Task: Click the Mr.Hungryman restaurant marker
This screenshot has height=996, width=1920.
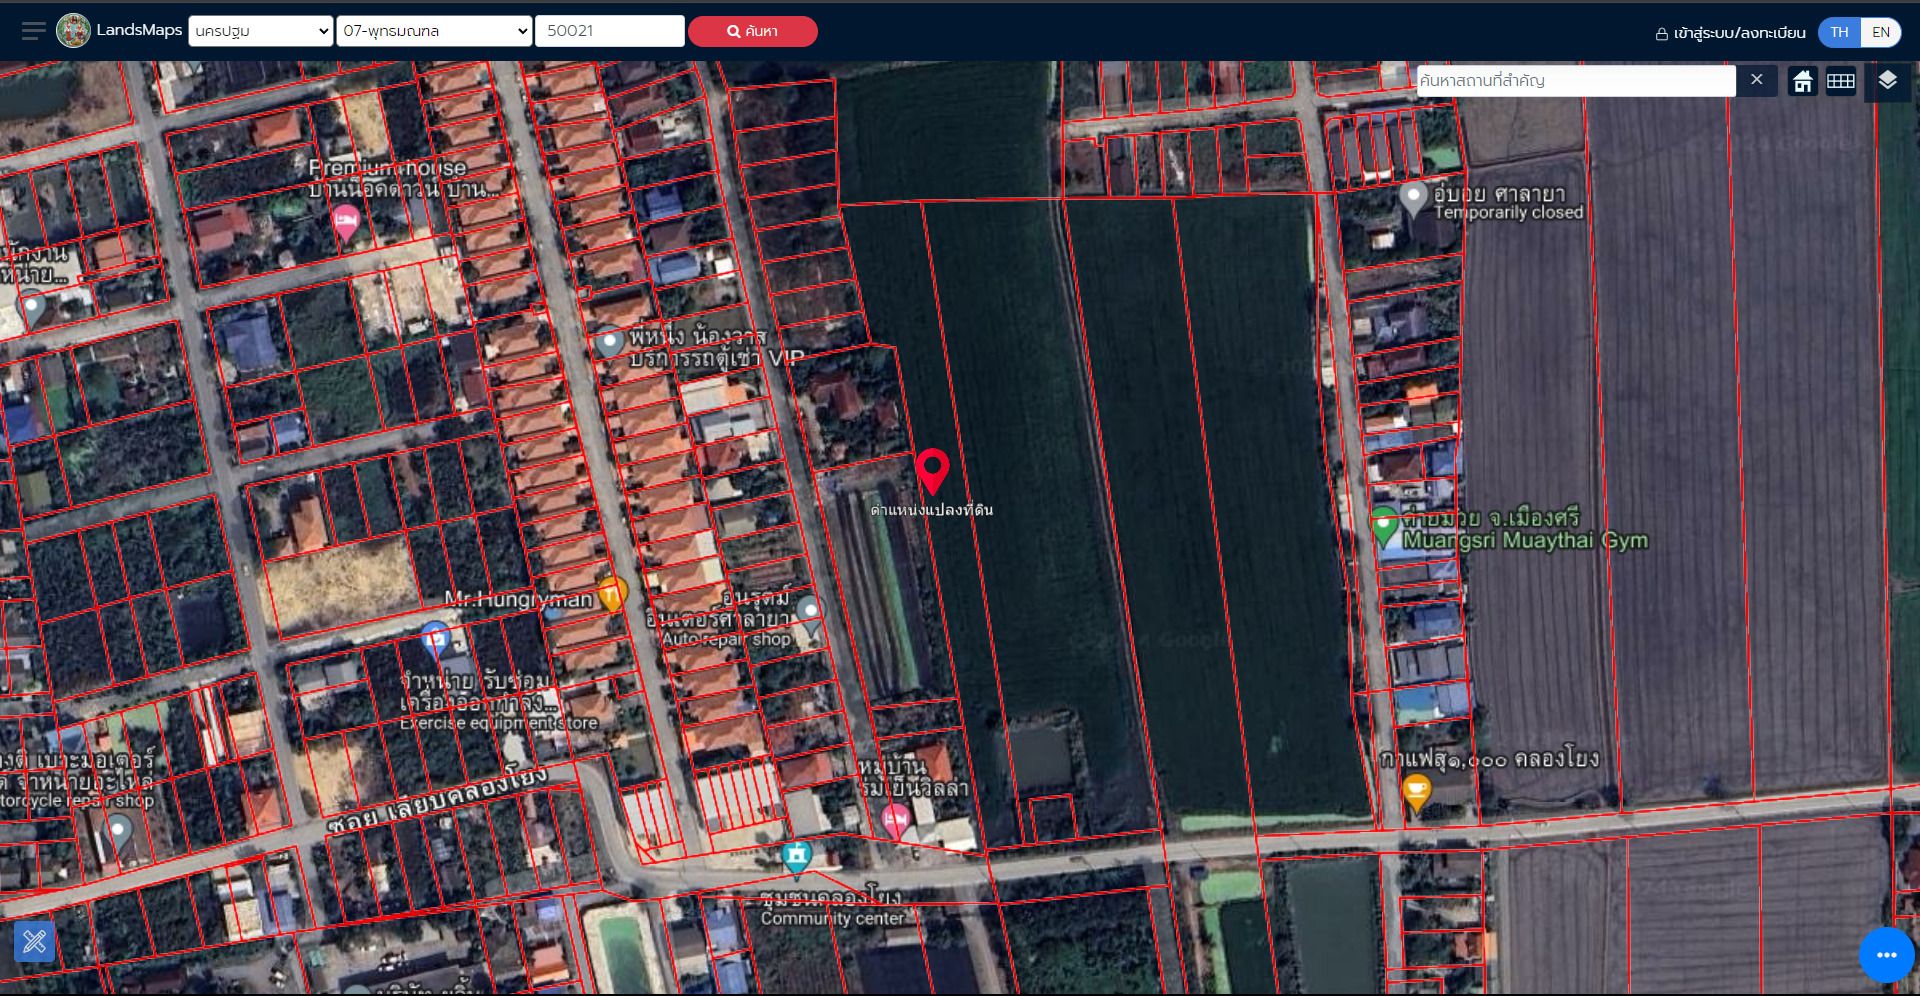Action: pyautogui.click(x=613, y=595)
